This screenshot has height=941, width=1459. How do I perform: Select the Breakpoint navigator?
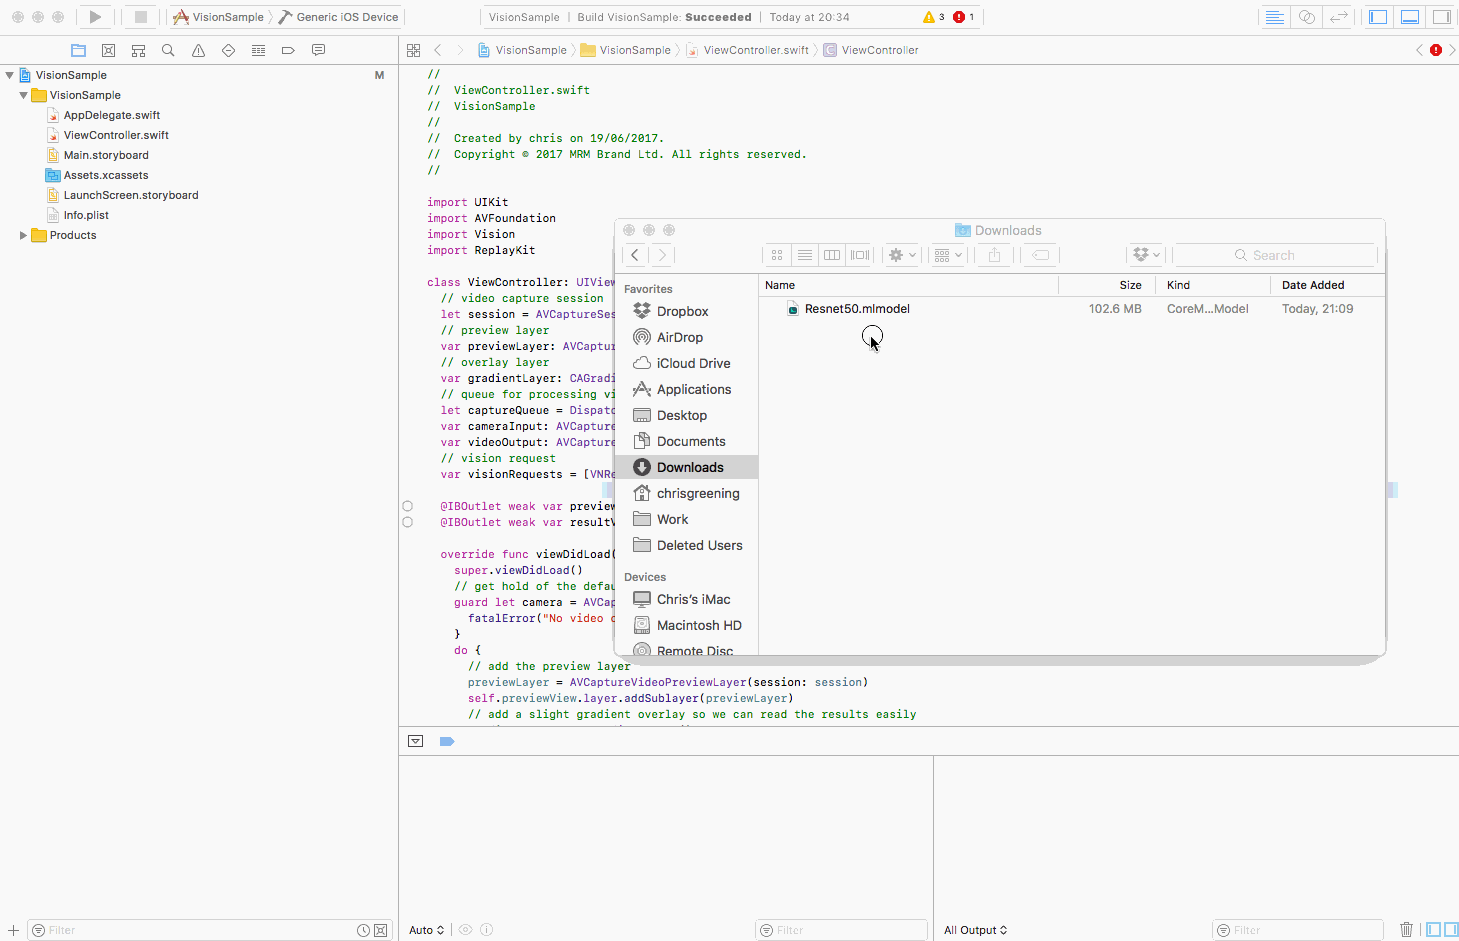pyautogui.click(x=288, y=49)
